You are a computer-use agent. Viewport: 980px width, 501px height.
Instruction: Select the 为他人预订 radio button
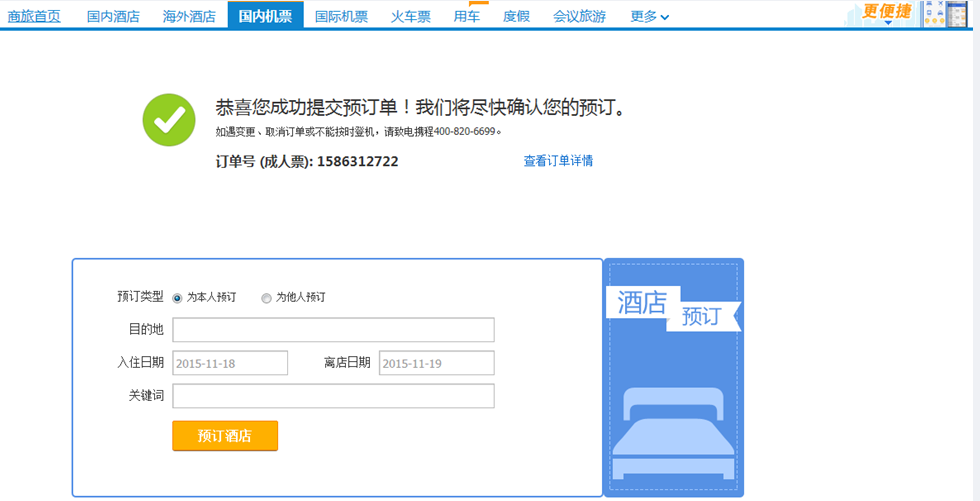(x=266, y=298)
